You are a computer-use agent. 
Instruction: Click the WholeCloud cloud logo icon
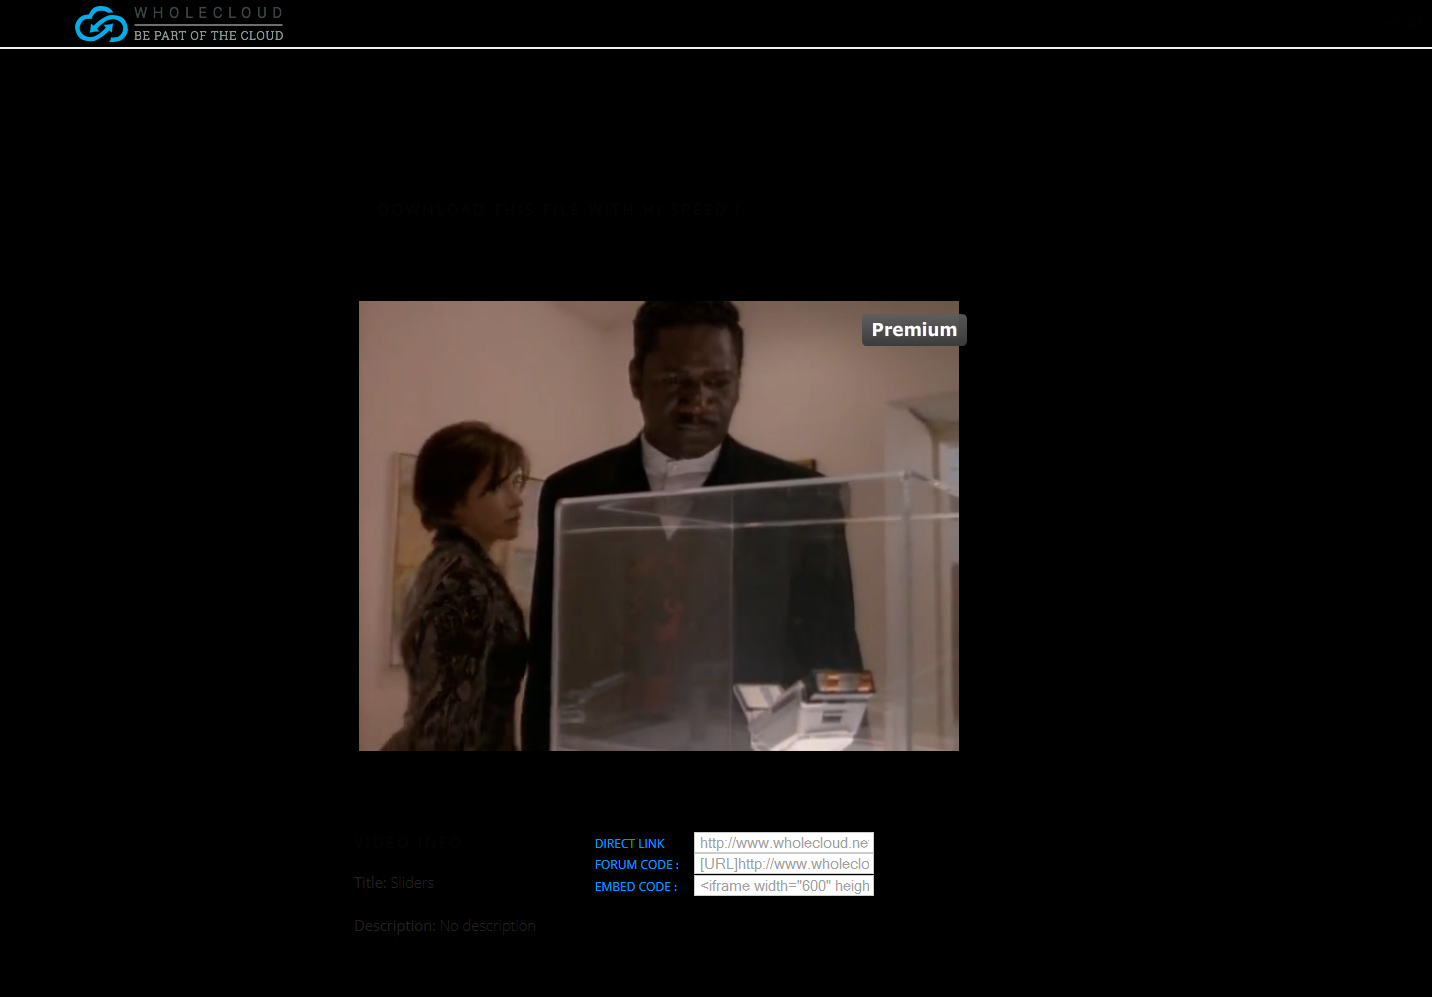coord(101,24)
